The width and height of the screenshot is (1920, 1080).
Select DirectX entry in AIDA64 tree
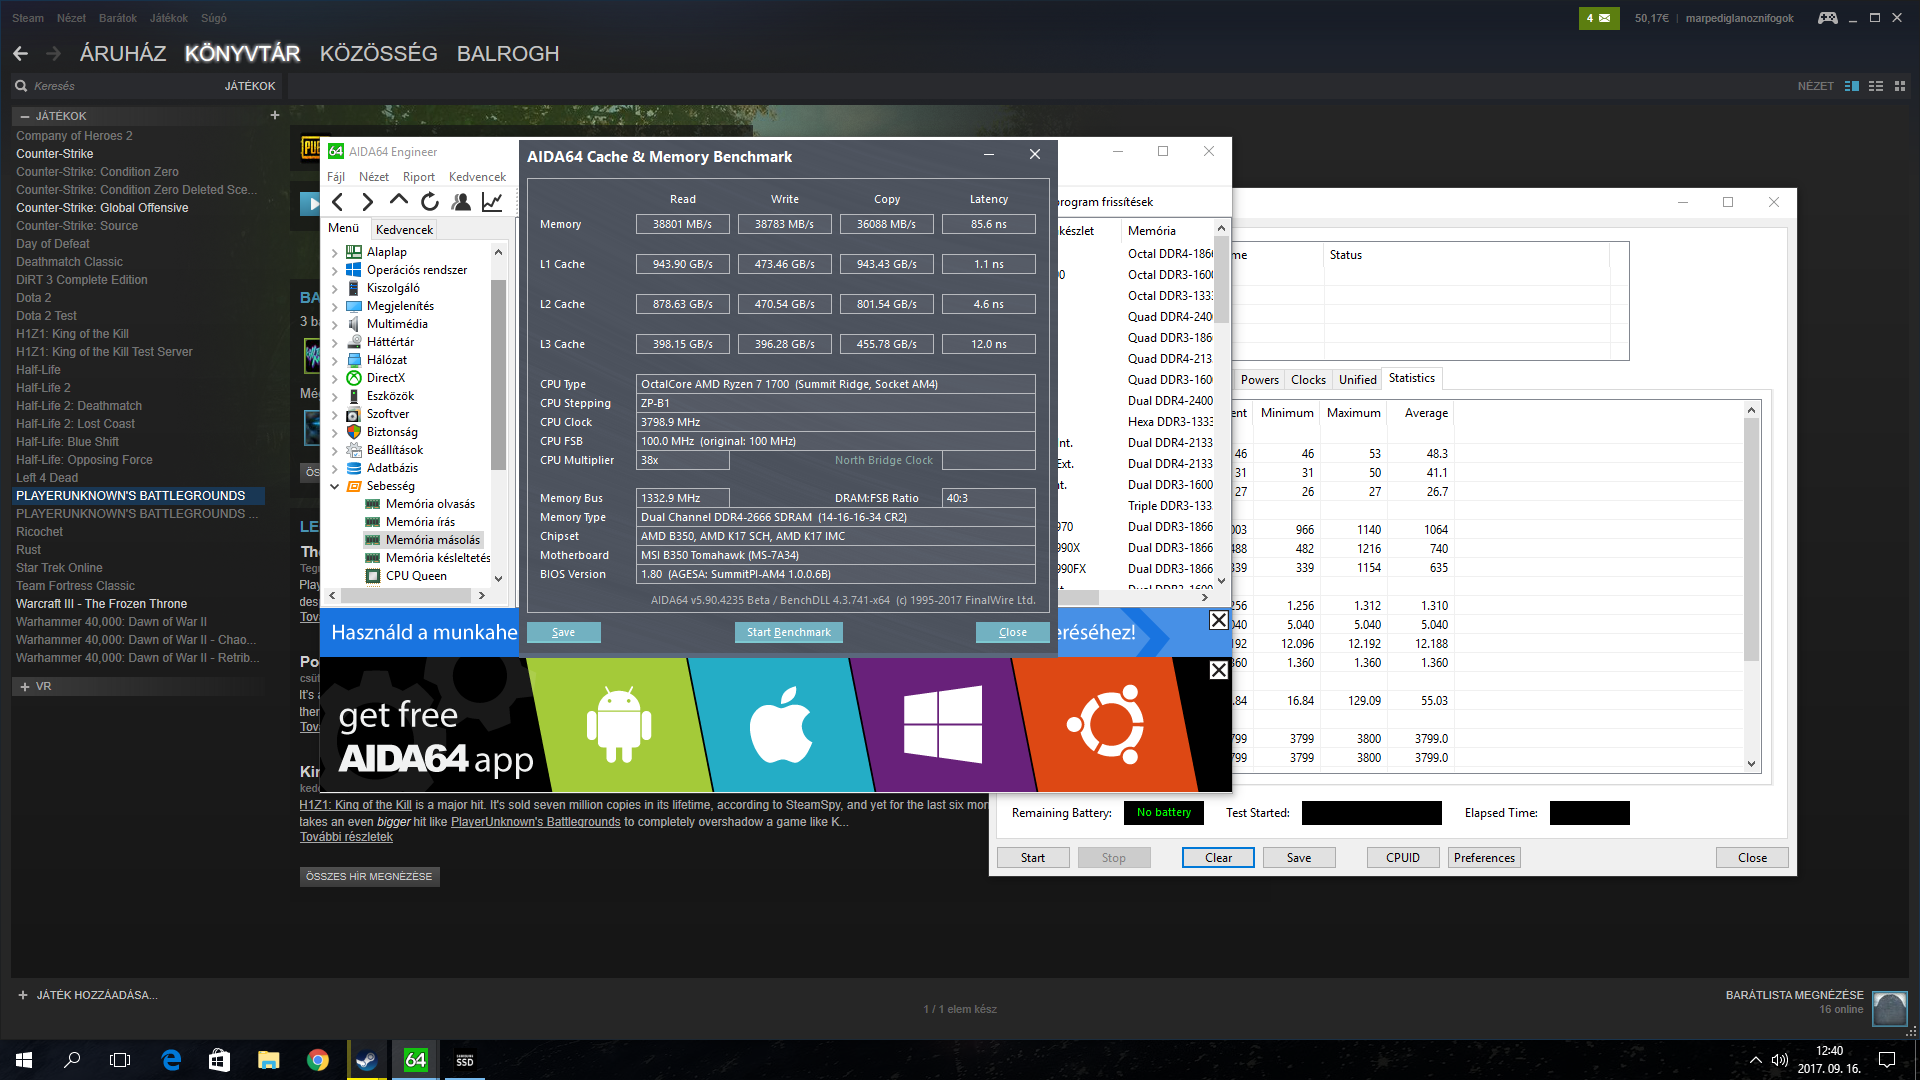click(385, 378)
